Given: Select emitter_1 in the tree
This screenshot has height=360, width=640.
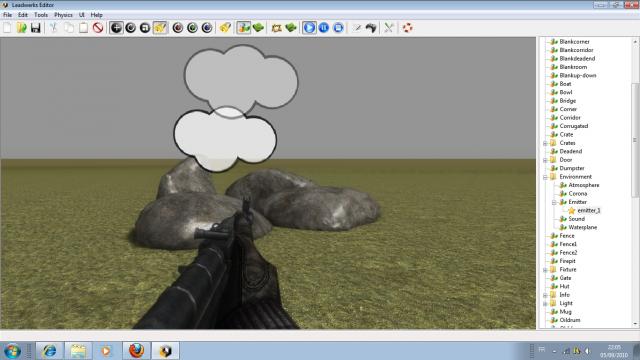Looking at the screenshot, I should (589, 210).
